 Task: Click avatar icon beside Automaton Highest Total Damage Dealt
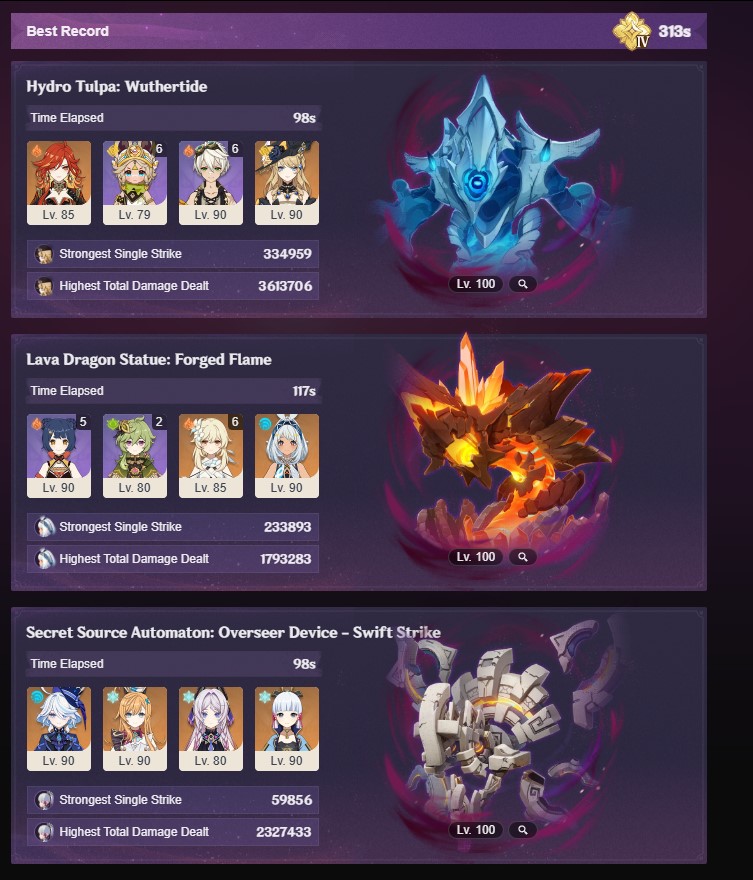point(44,832)
